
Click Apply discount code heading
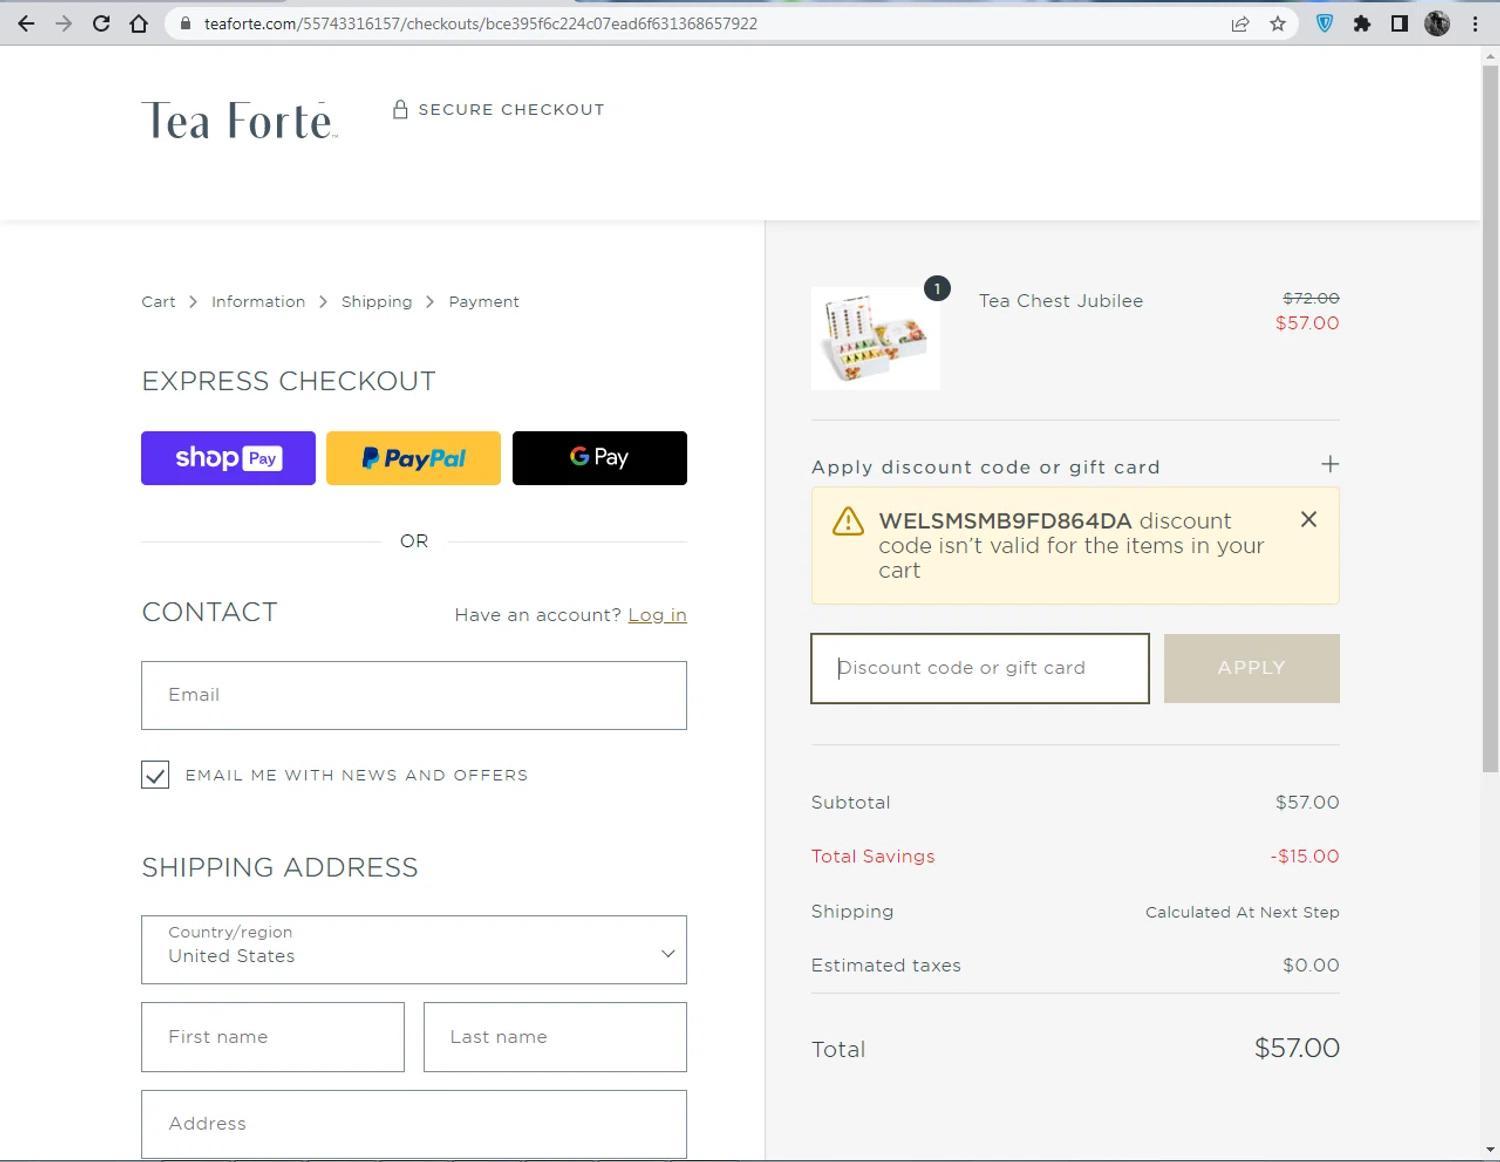(x=985, y=467)
